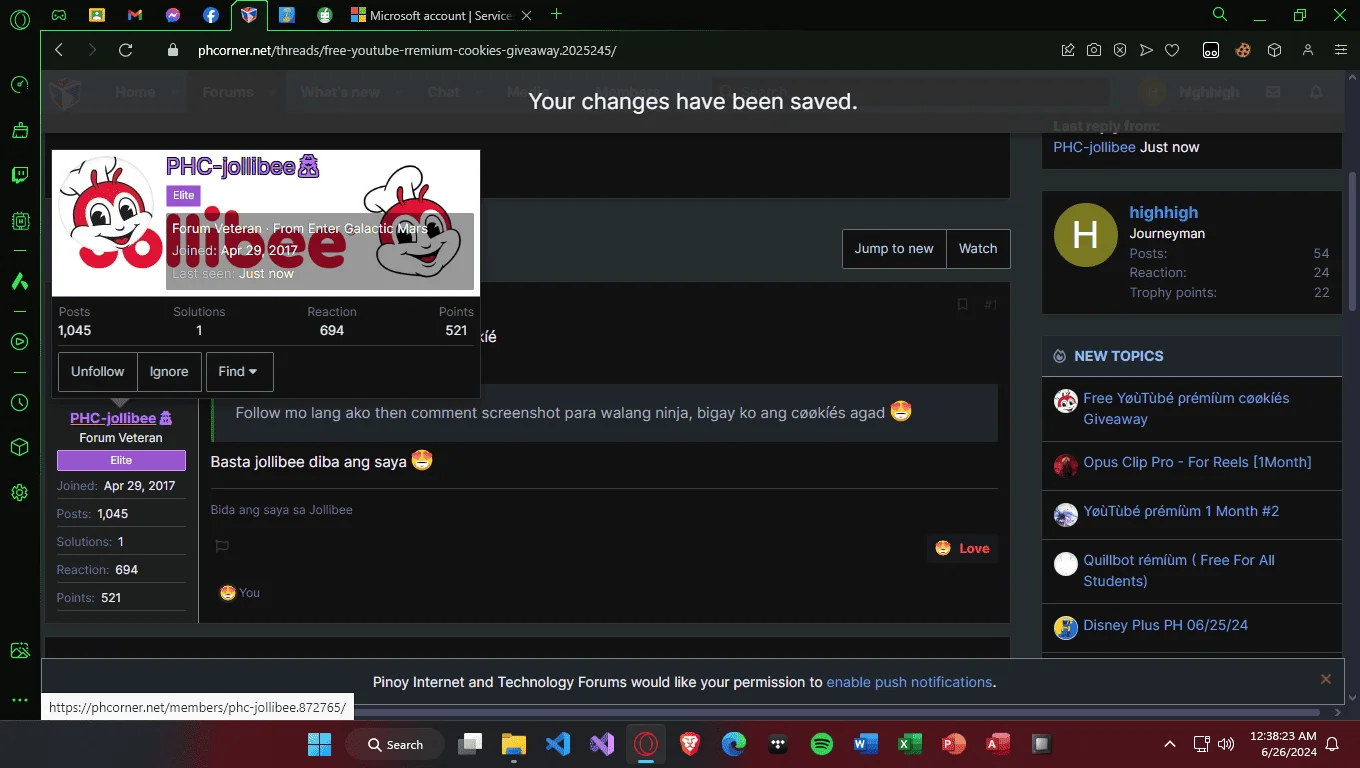Open YouTube premium 1 Month #2 topic
The height and width of the screenshot is (768, 1360).
point(1181,511)
